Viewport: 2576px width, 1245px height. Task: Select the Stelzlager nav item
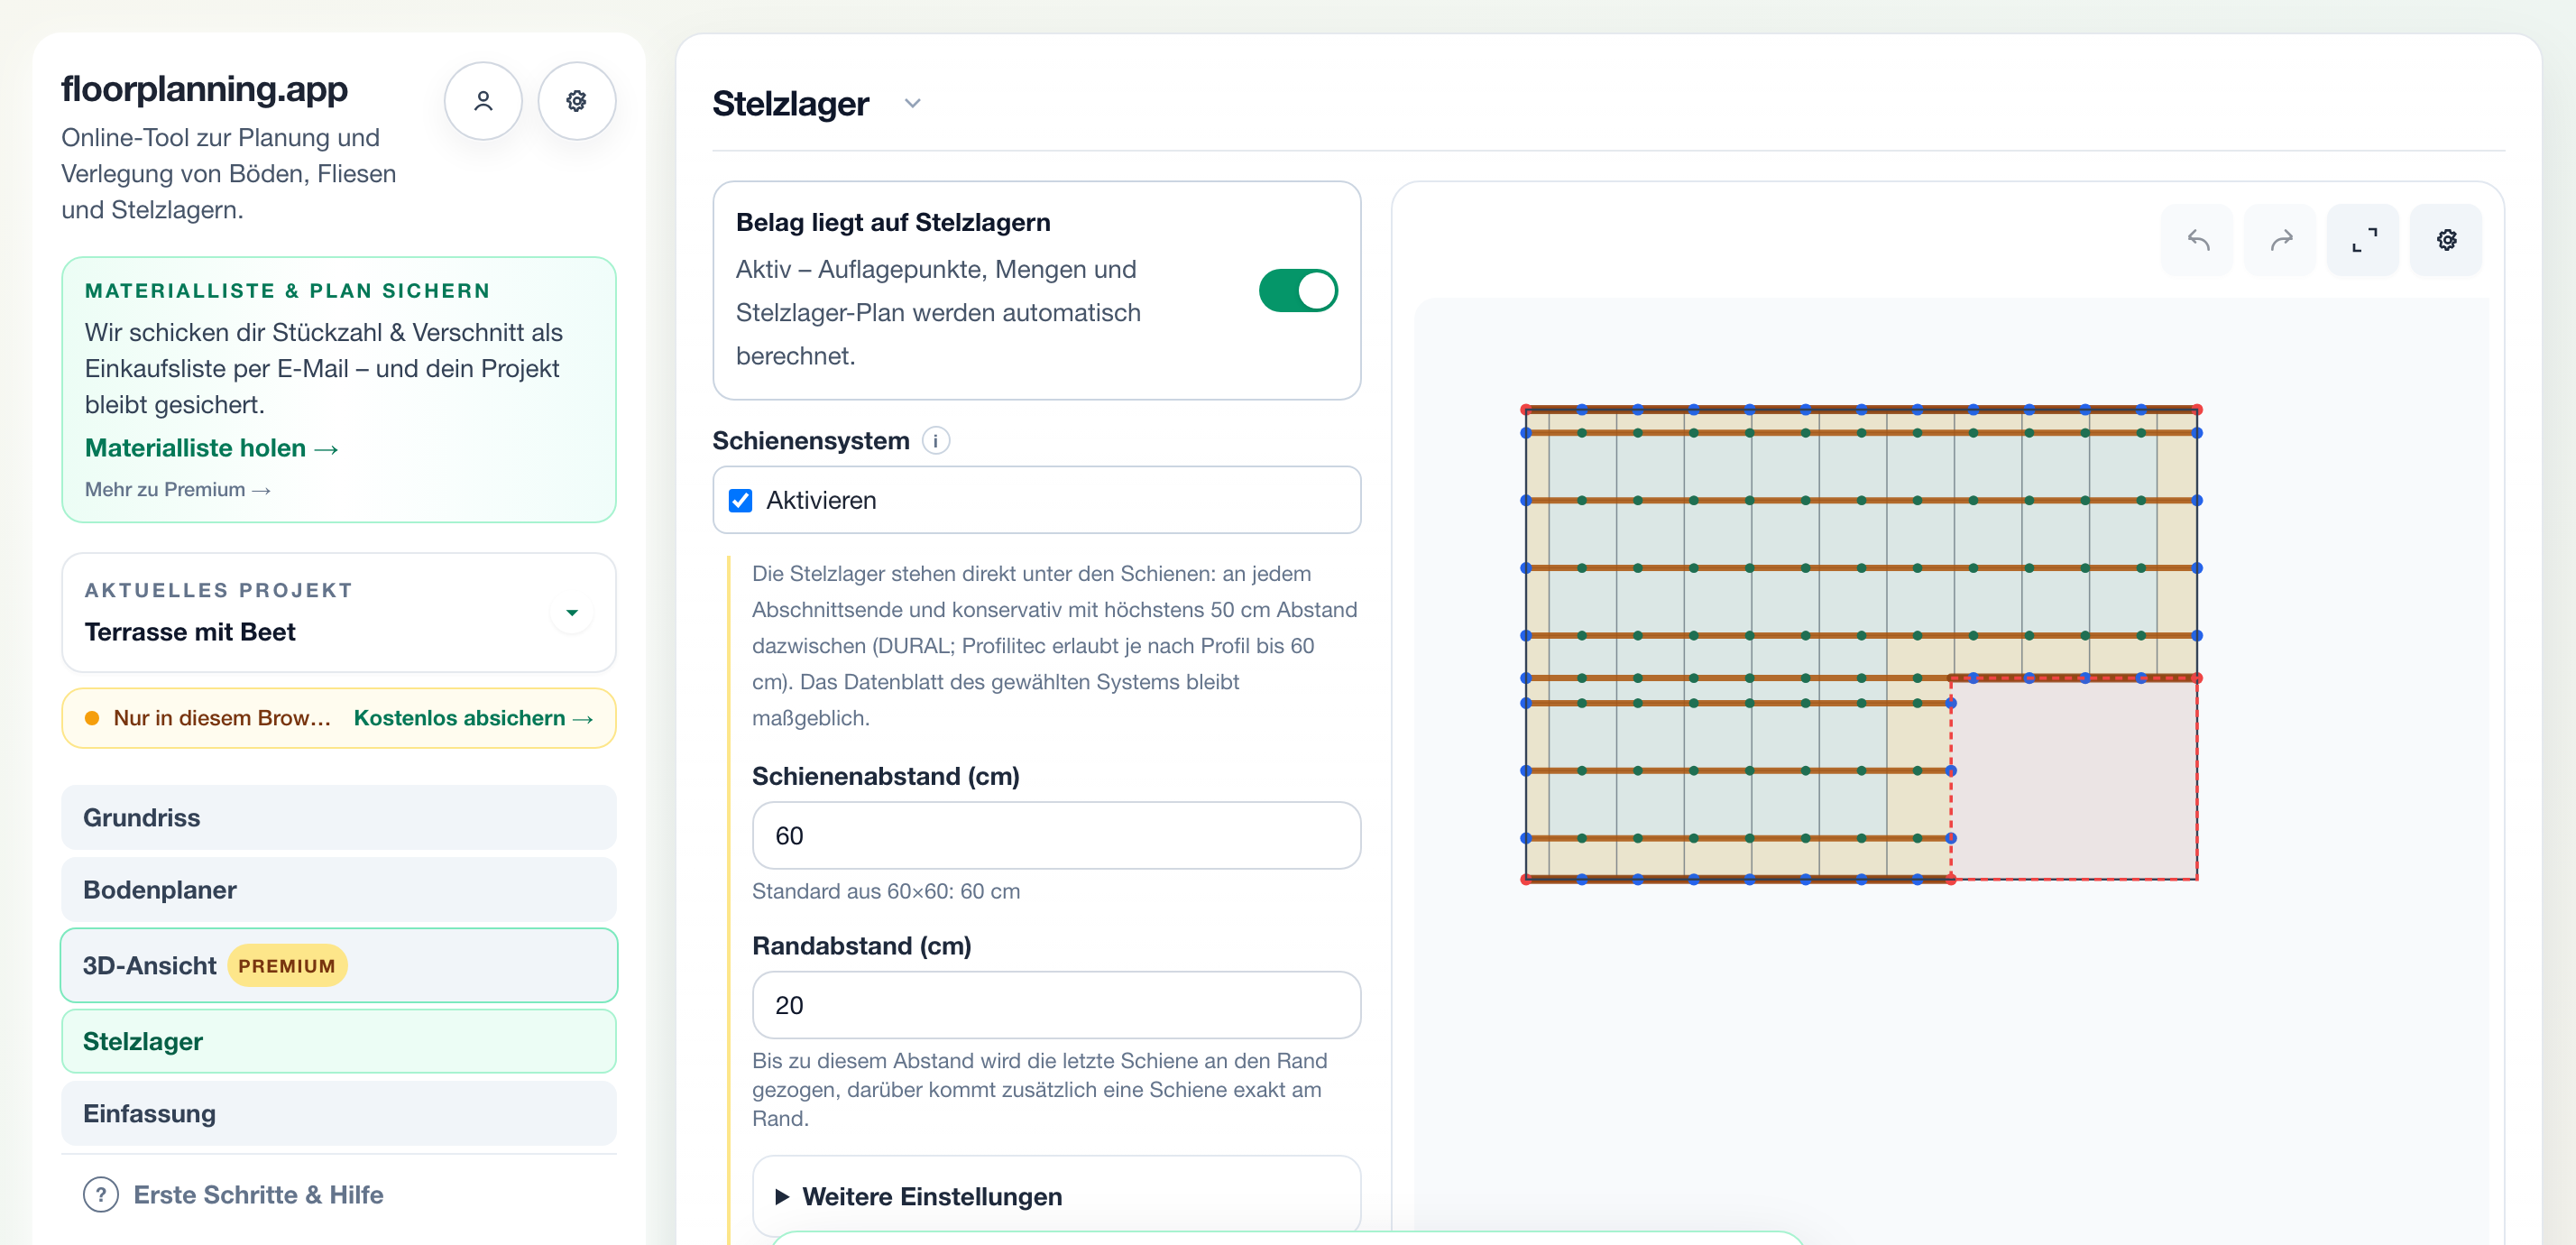(x=339, y=1042)
